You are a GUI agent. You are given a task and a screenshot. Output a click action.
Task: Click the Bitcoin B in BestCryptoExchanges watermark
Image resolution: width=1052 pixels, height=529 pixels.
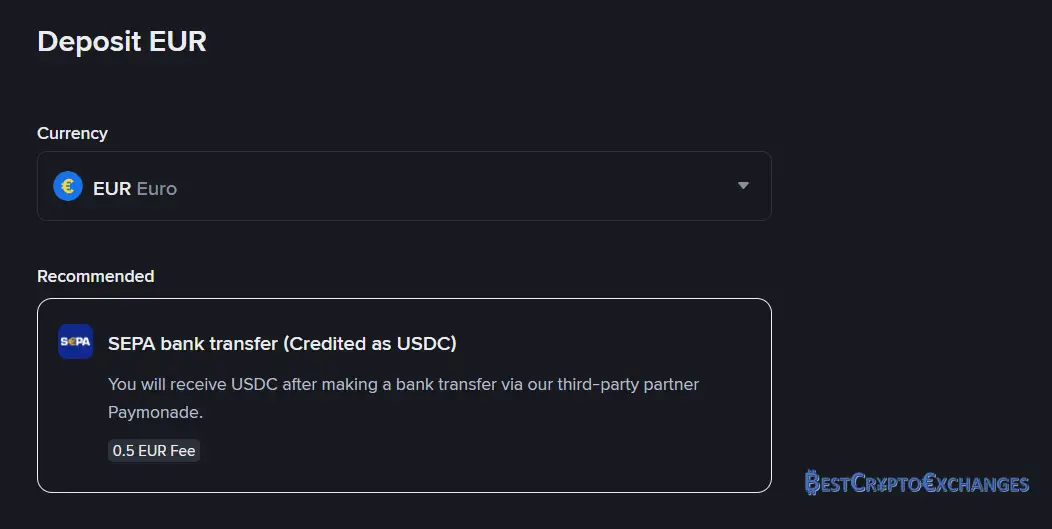pos(812,483)
